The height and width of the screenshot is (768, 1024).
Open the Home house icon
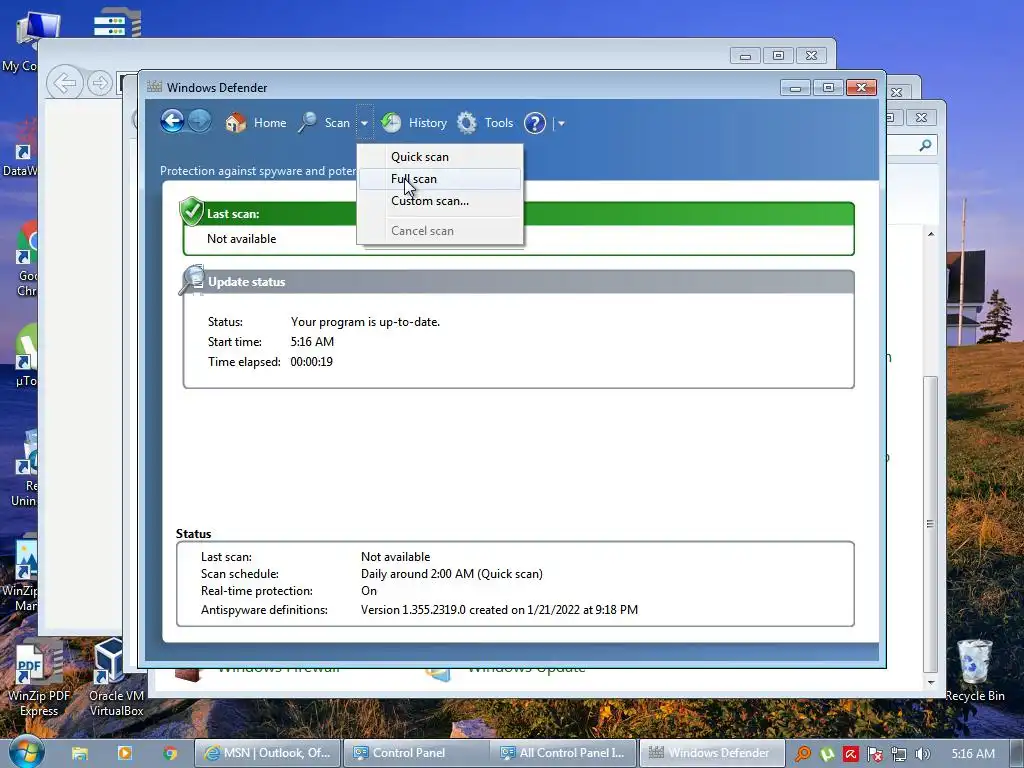click(235, 122)
